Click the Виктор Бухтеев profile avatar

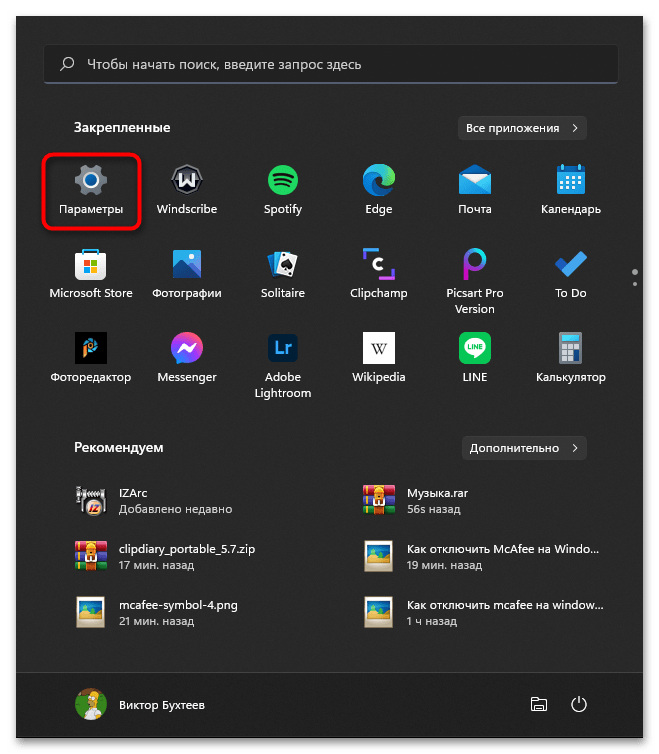click(x=91, y=704)
